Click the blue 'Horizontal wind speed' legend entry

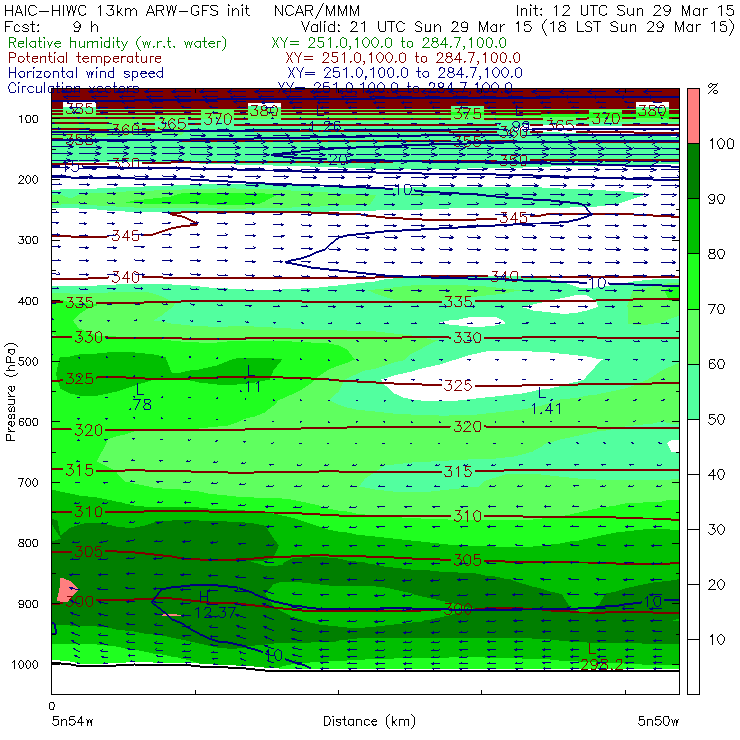(86, 73)
